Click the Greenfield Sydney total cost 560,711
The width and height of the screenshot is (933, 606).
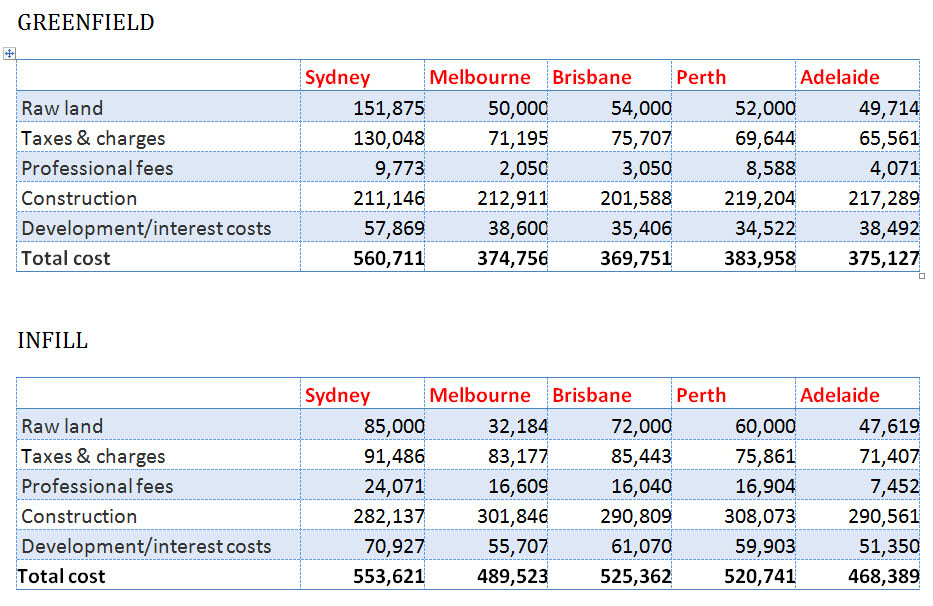click(x=389, y=258)
